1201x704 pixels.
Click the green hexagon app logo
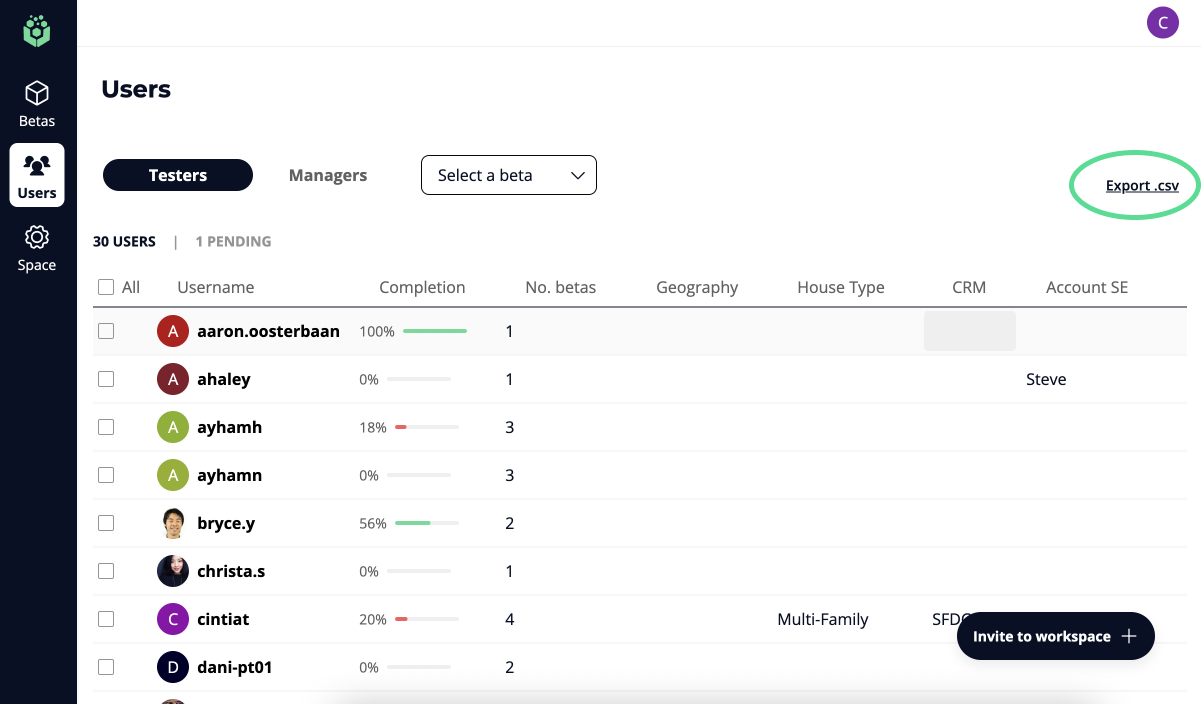point(37,30)
